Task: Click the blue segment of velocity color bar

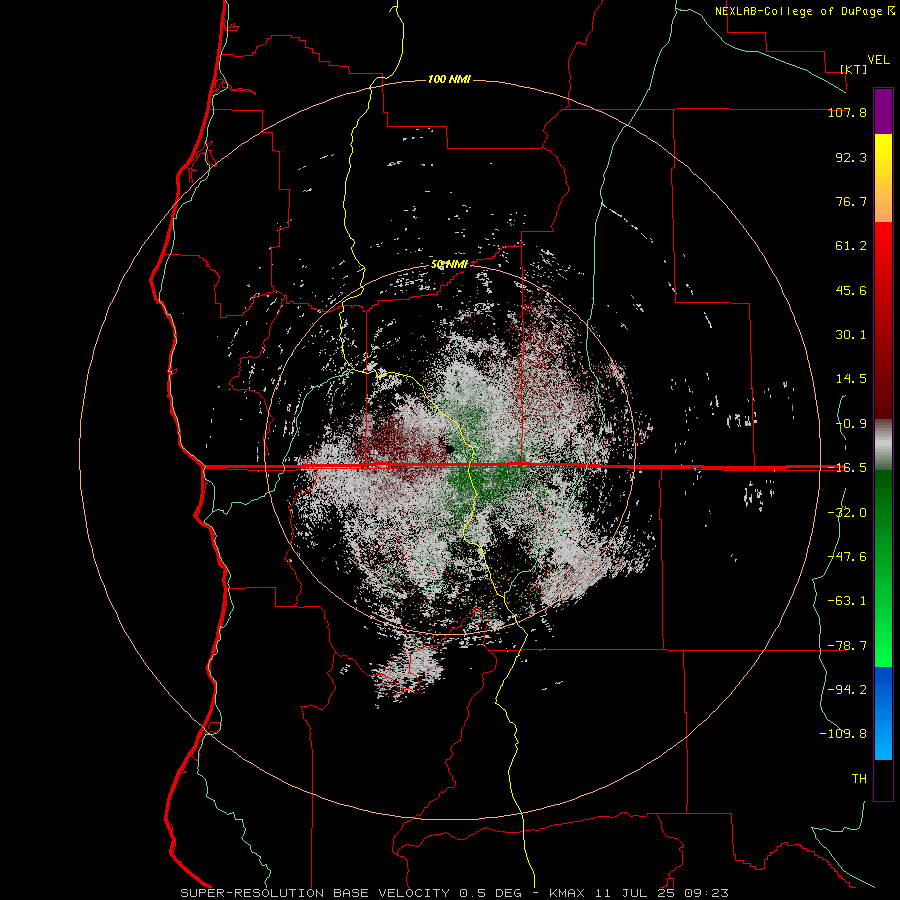Action: click(883, 713)
